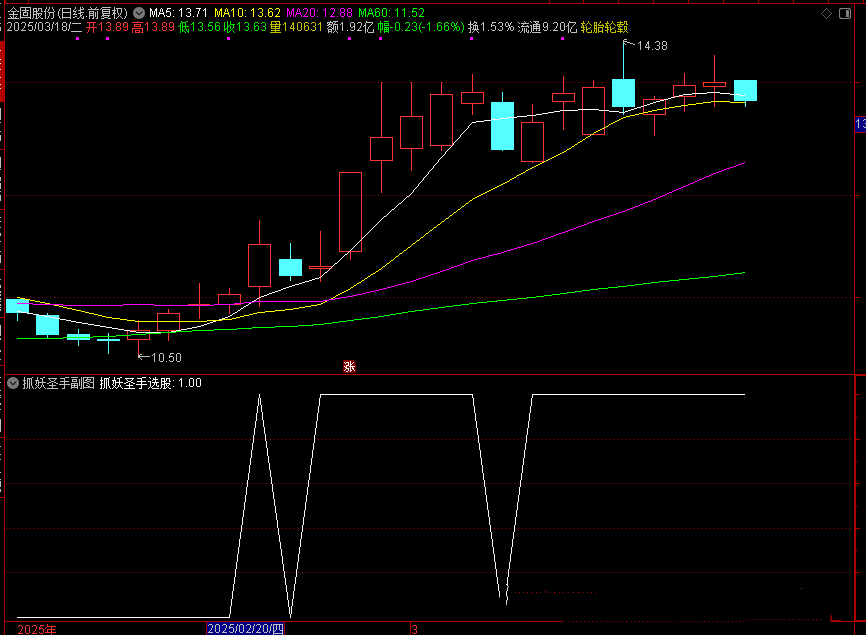Click the 14.38 high price annotation
Screen dimensions: 866x635
(x=651, y=46)
